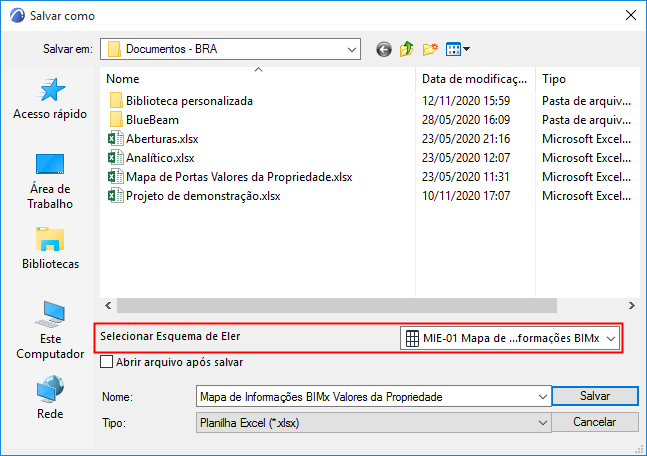
Task: Select Mapa de Portas Valores da Propriedade.xlsx
Action: [239, 177]
